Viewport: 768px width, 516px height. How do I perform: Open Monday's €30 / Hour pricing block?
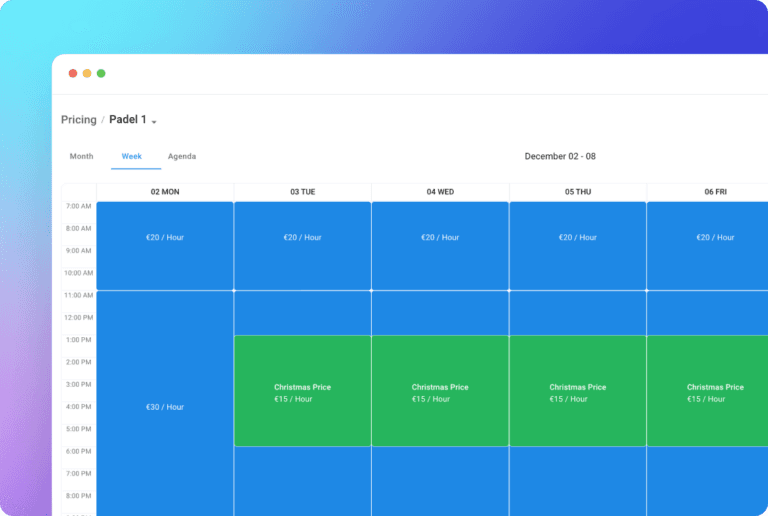coord(165,403)
